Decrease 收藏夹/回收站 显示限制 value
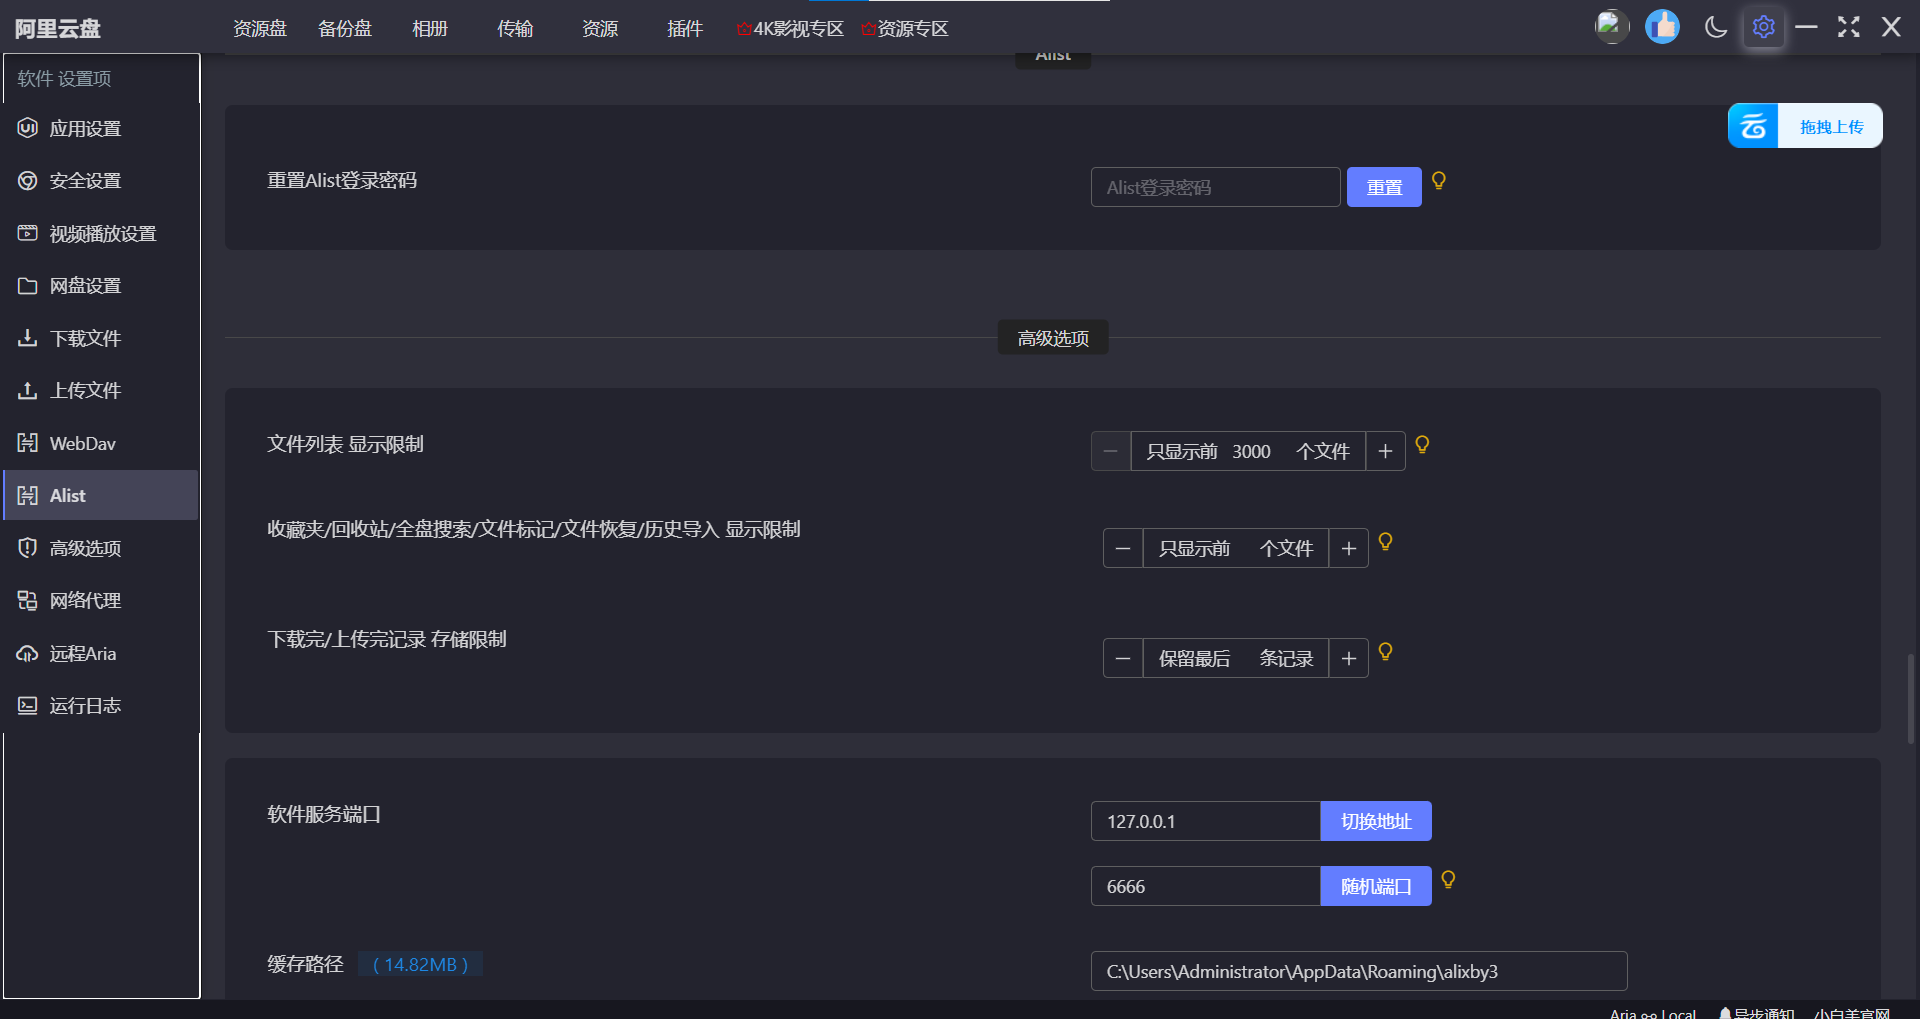This screenshot has height=1019, width=1920. pos(1123,548)
